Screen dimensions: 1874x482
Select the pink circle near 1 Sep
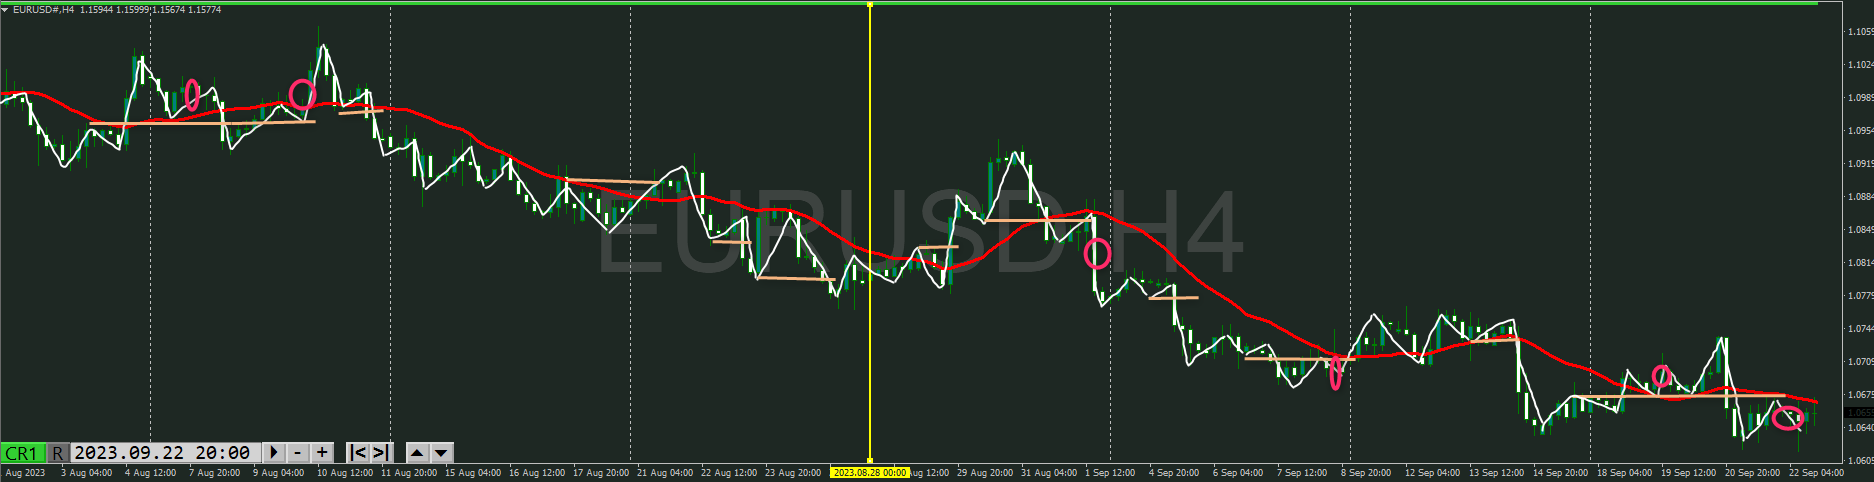coord(1097,254)
